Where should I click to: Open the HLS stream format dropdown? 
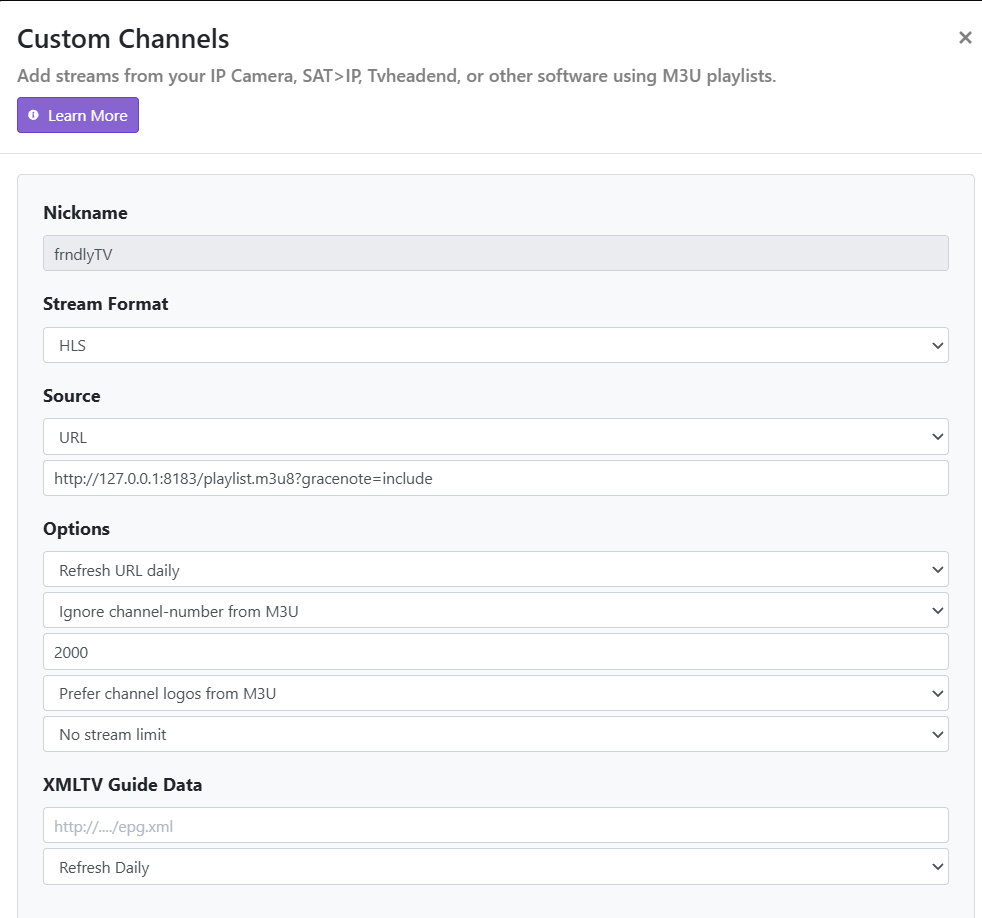coord(495,345)
